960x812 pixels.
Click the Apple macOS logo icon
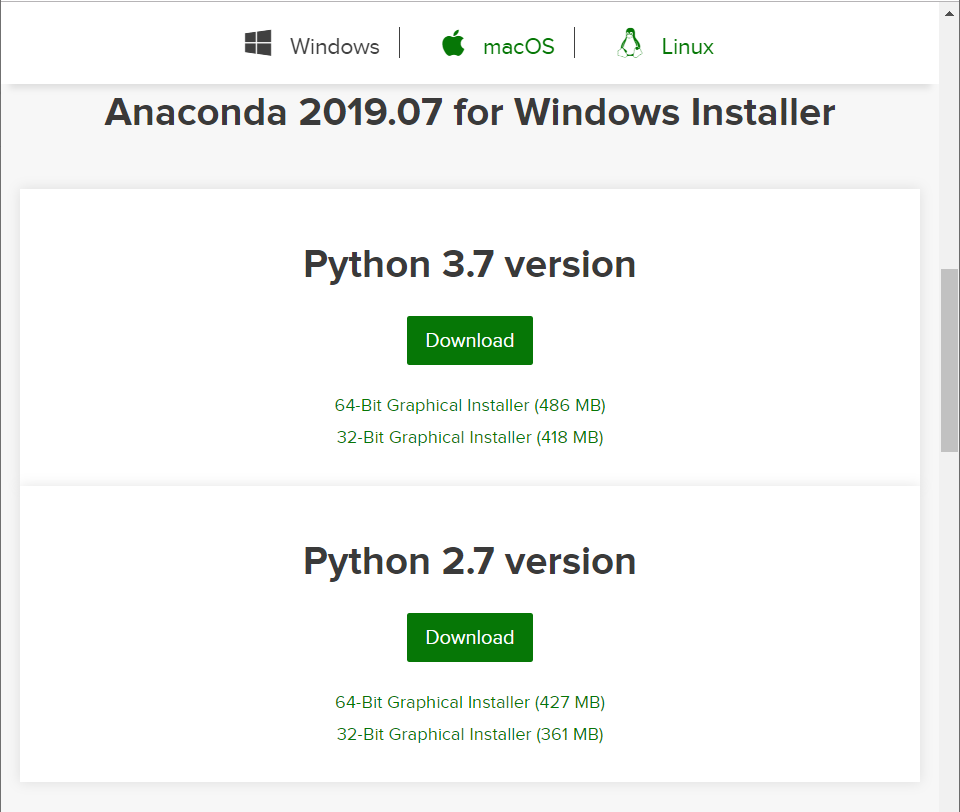coord(453,43)
